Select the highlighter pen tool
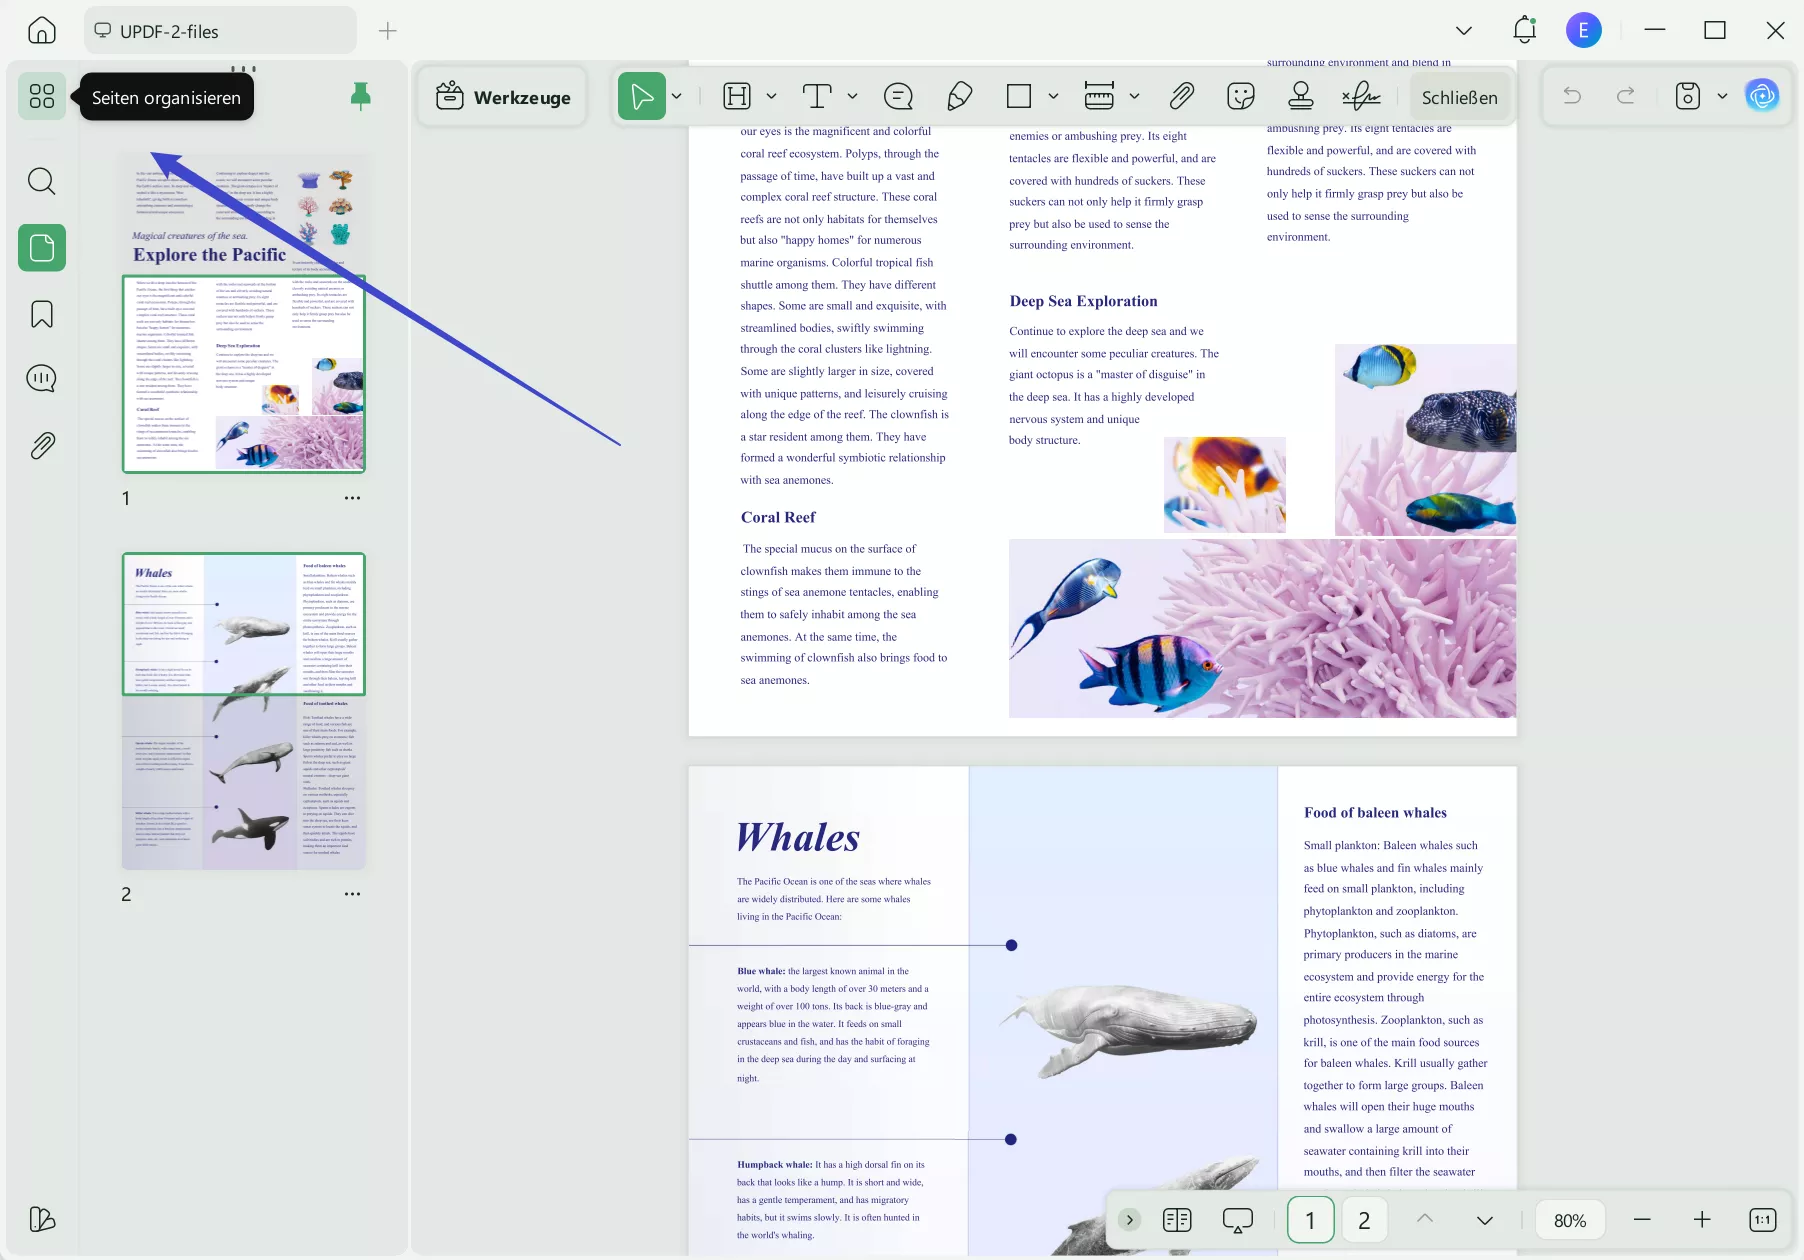Image resolution: width=1804 pixels, height=1260 pixels. coord(959,96)
